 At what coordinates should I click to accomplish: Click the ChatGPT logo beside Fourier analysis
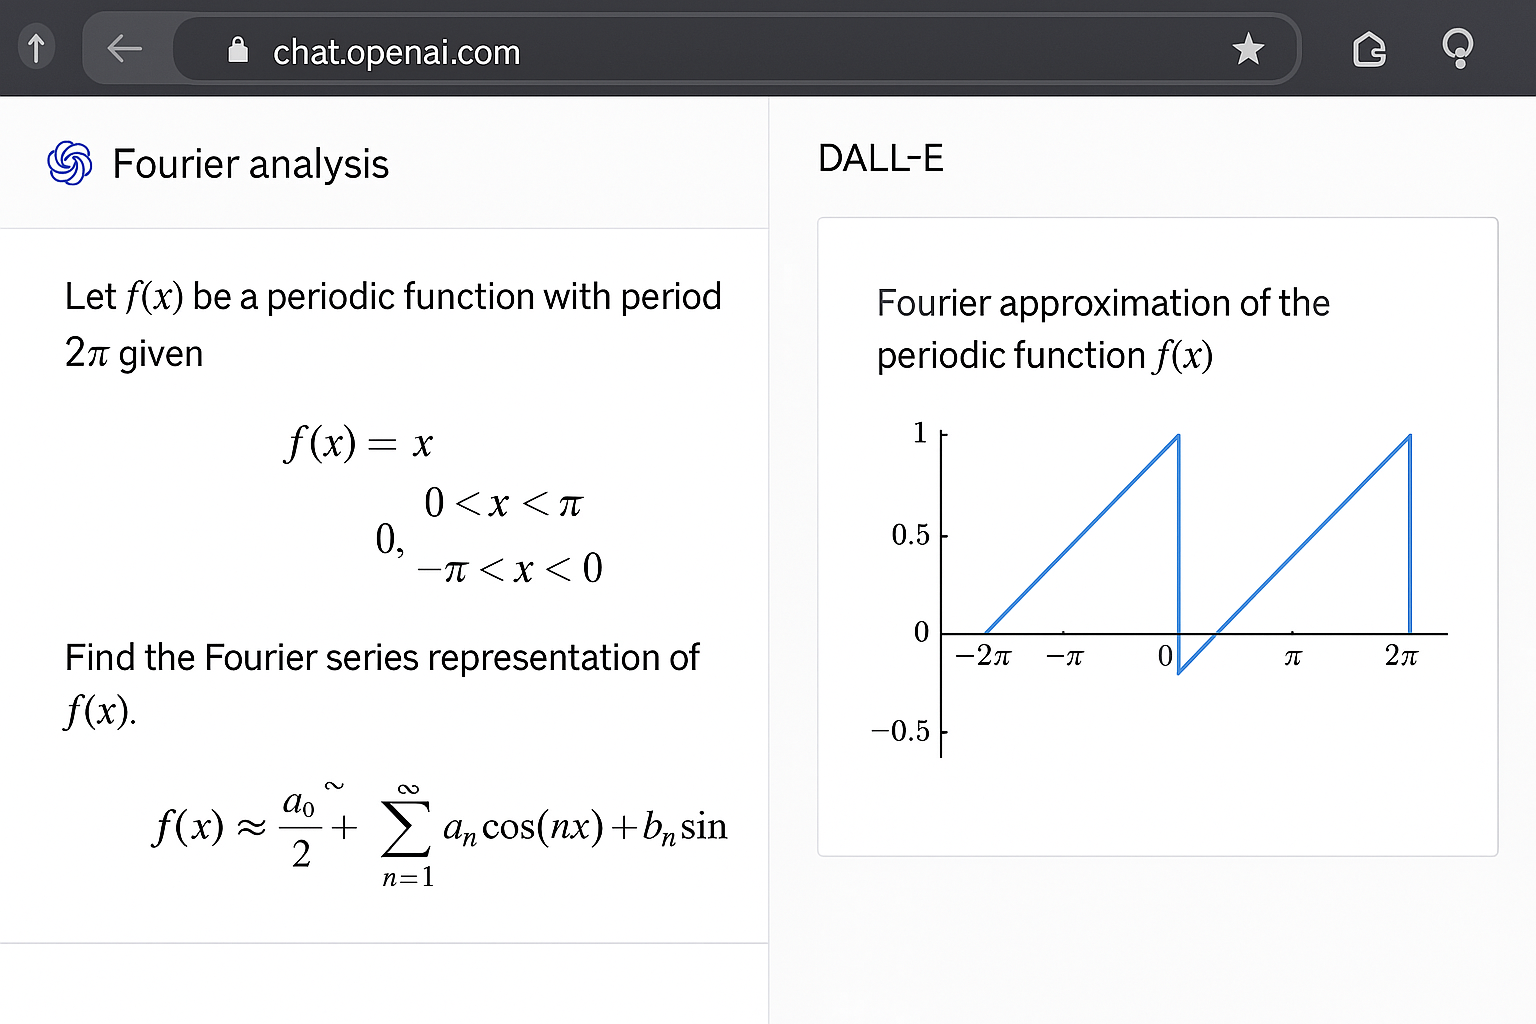70,163
